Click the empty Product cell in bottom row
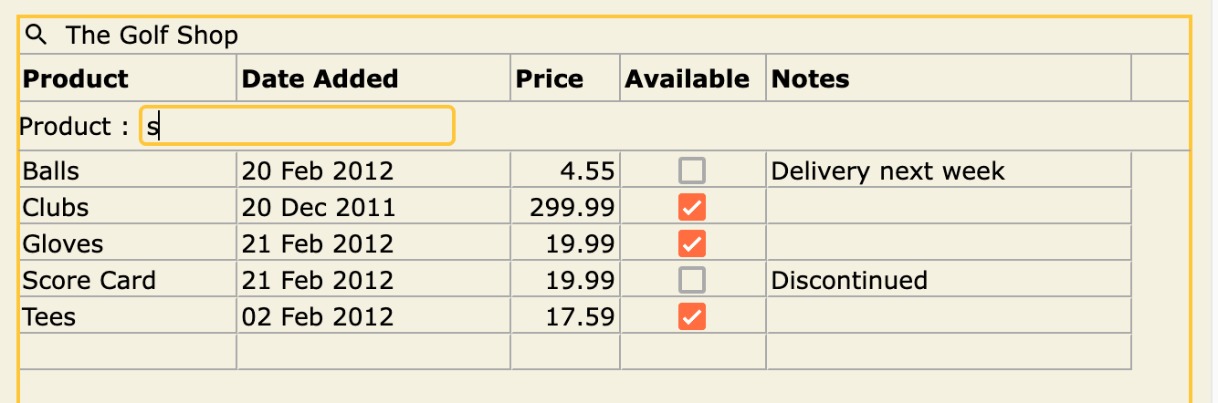The image size is (1218, 403). pos(128,352)
